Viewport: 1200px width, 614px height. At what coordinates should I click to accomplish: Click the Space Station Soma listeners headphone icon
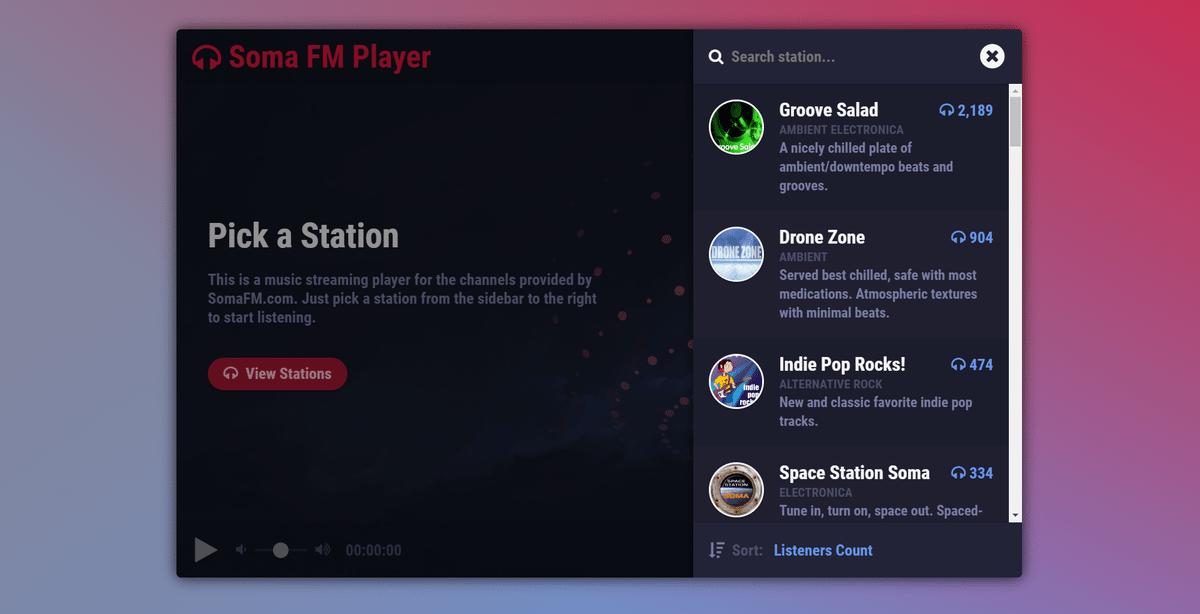point(958,472)
